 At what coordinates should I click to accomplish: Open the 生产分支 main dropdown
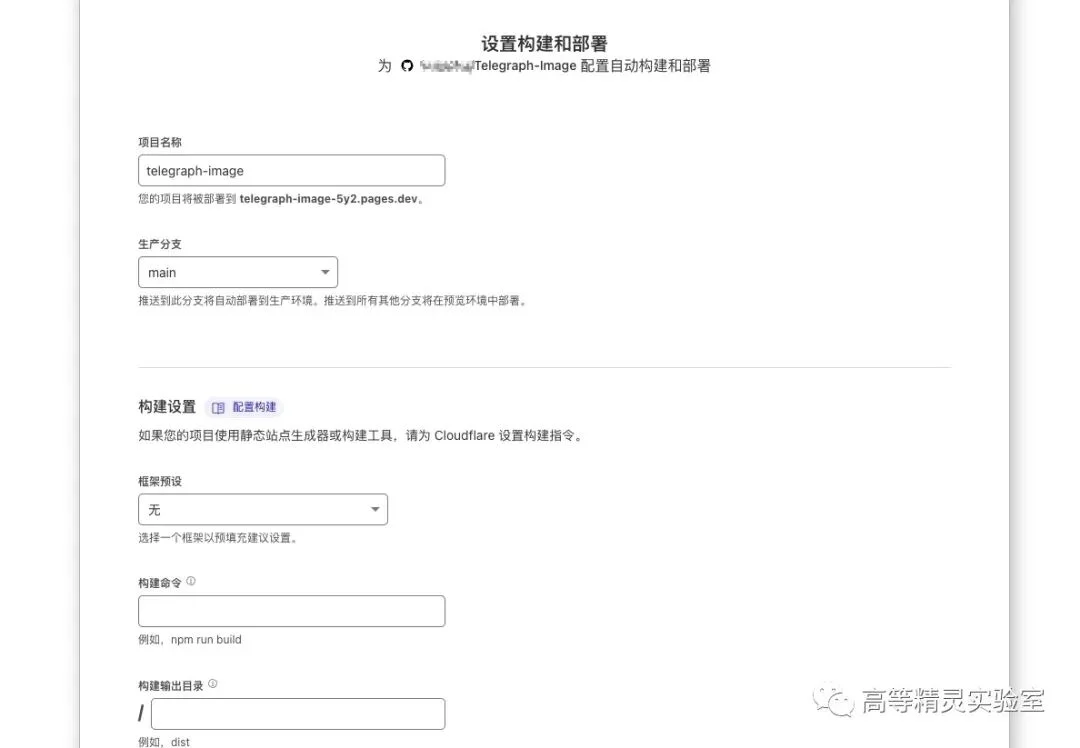tap(238, 272)
